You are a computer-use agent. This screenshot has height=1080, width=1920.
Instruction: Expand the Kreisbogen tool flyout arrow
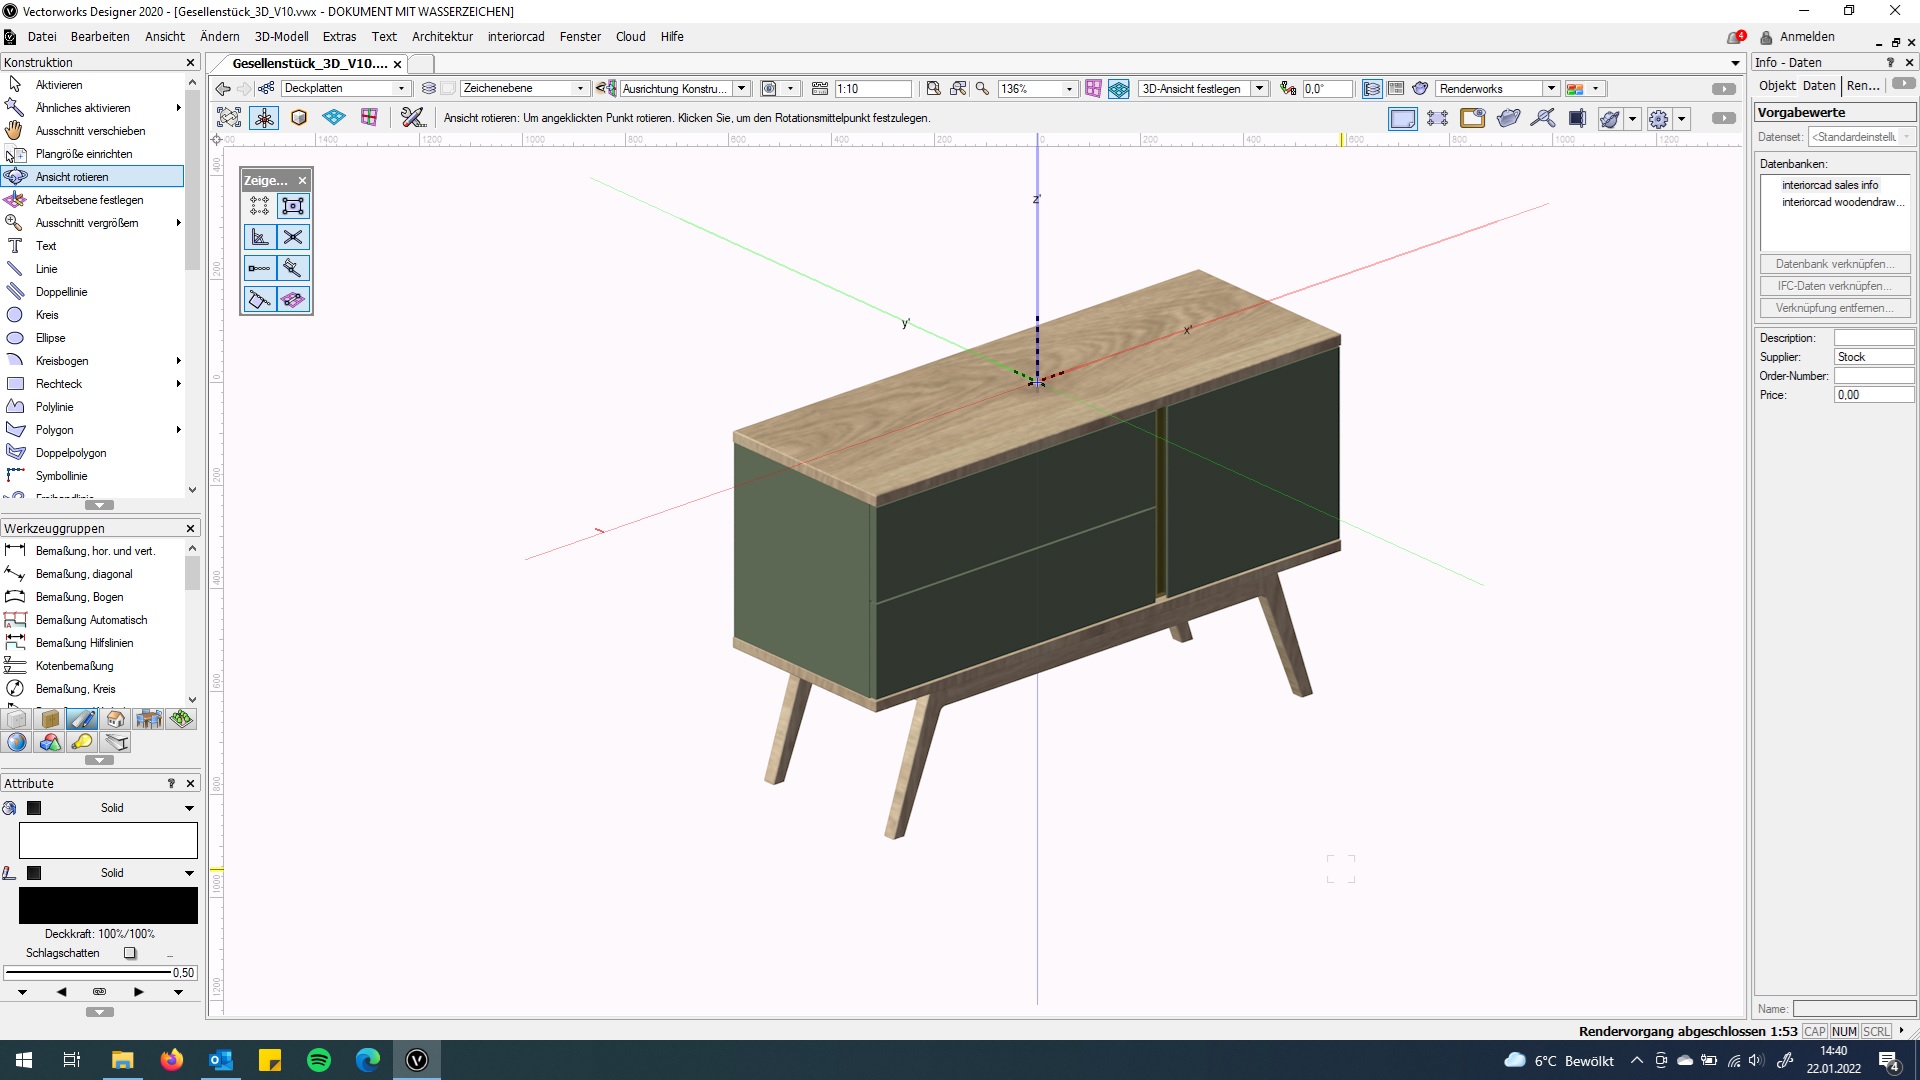(x=178, y=361)
